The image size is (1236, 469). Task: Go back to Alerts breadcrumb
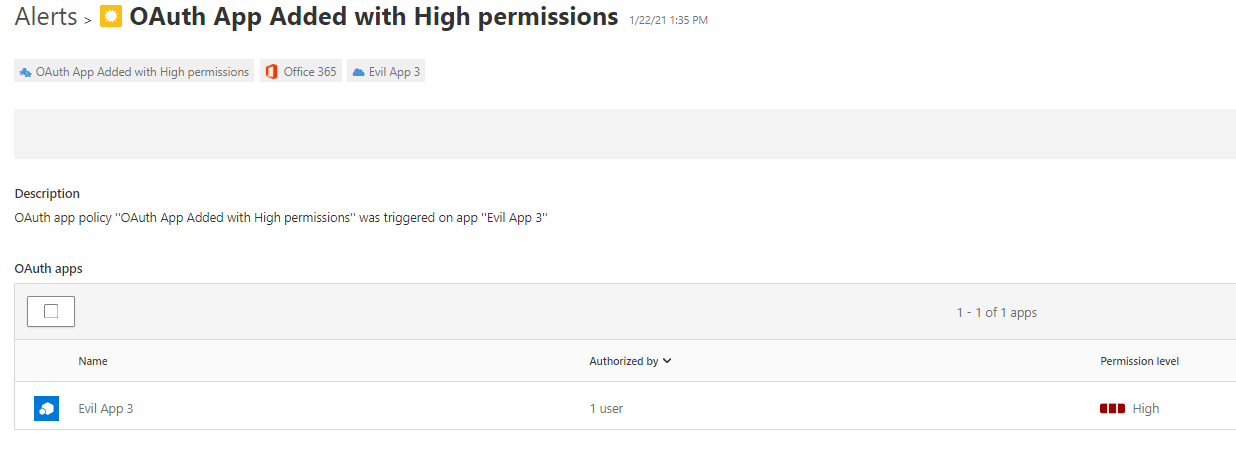(x=46, y=17)
